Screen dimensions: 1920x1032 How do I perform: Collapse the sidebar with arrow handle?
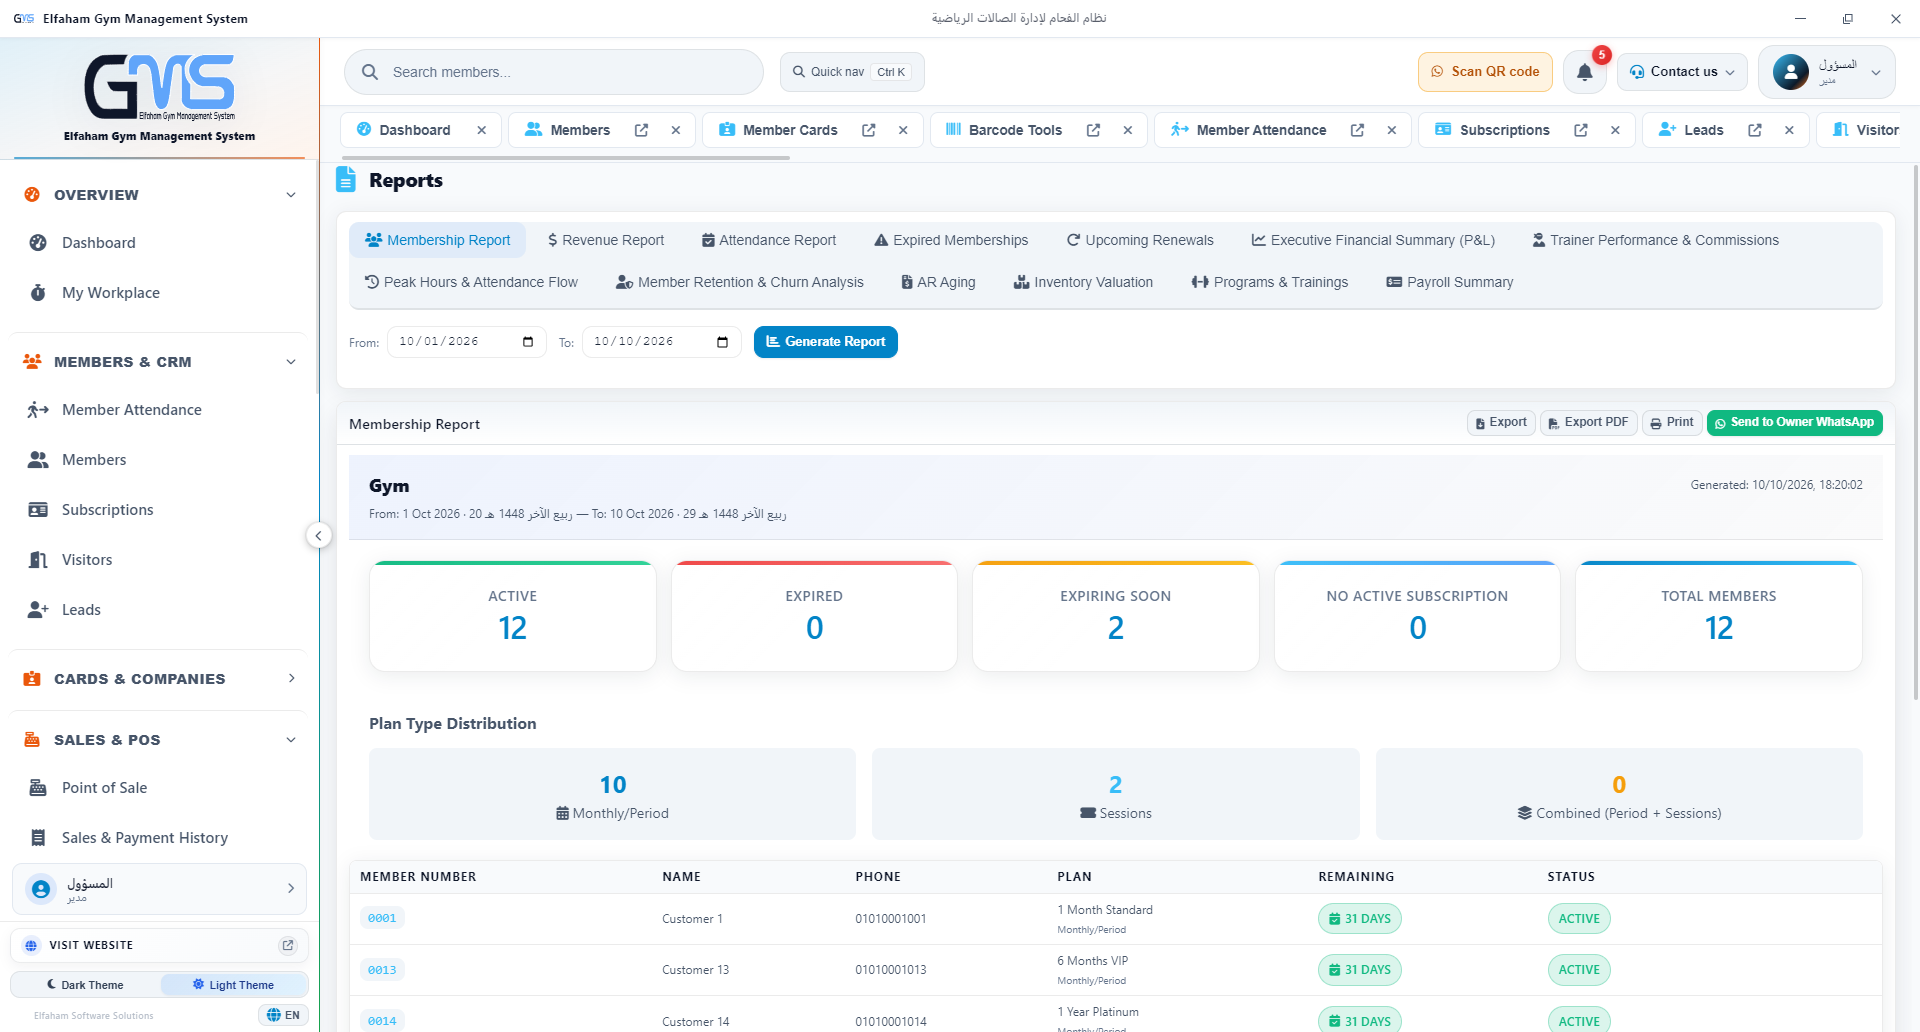point(318,536)
